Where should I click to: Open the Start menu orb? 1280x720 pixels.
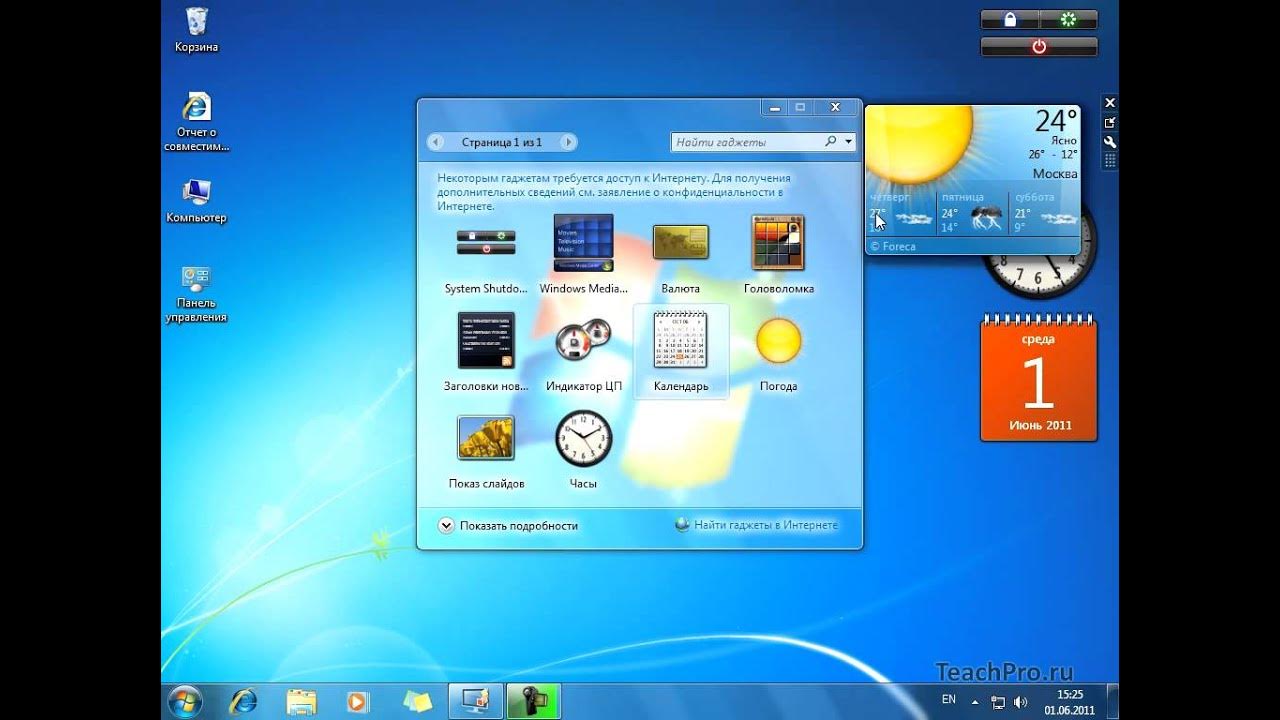pyautogui.click(x=185, y=701)
